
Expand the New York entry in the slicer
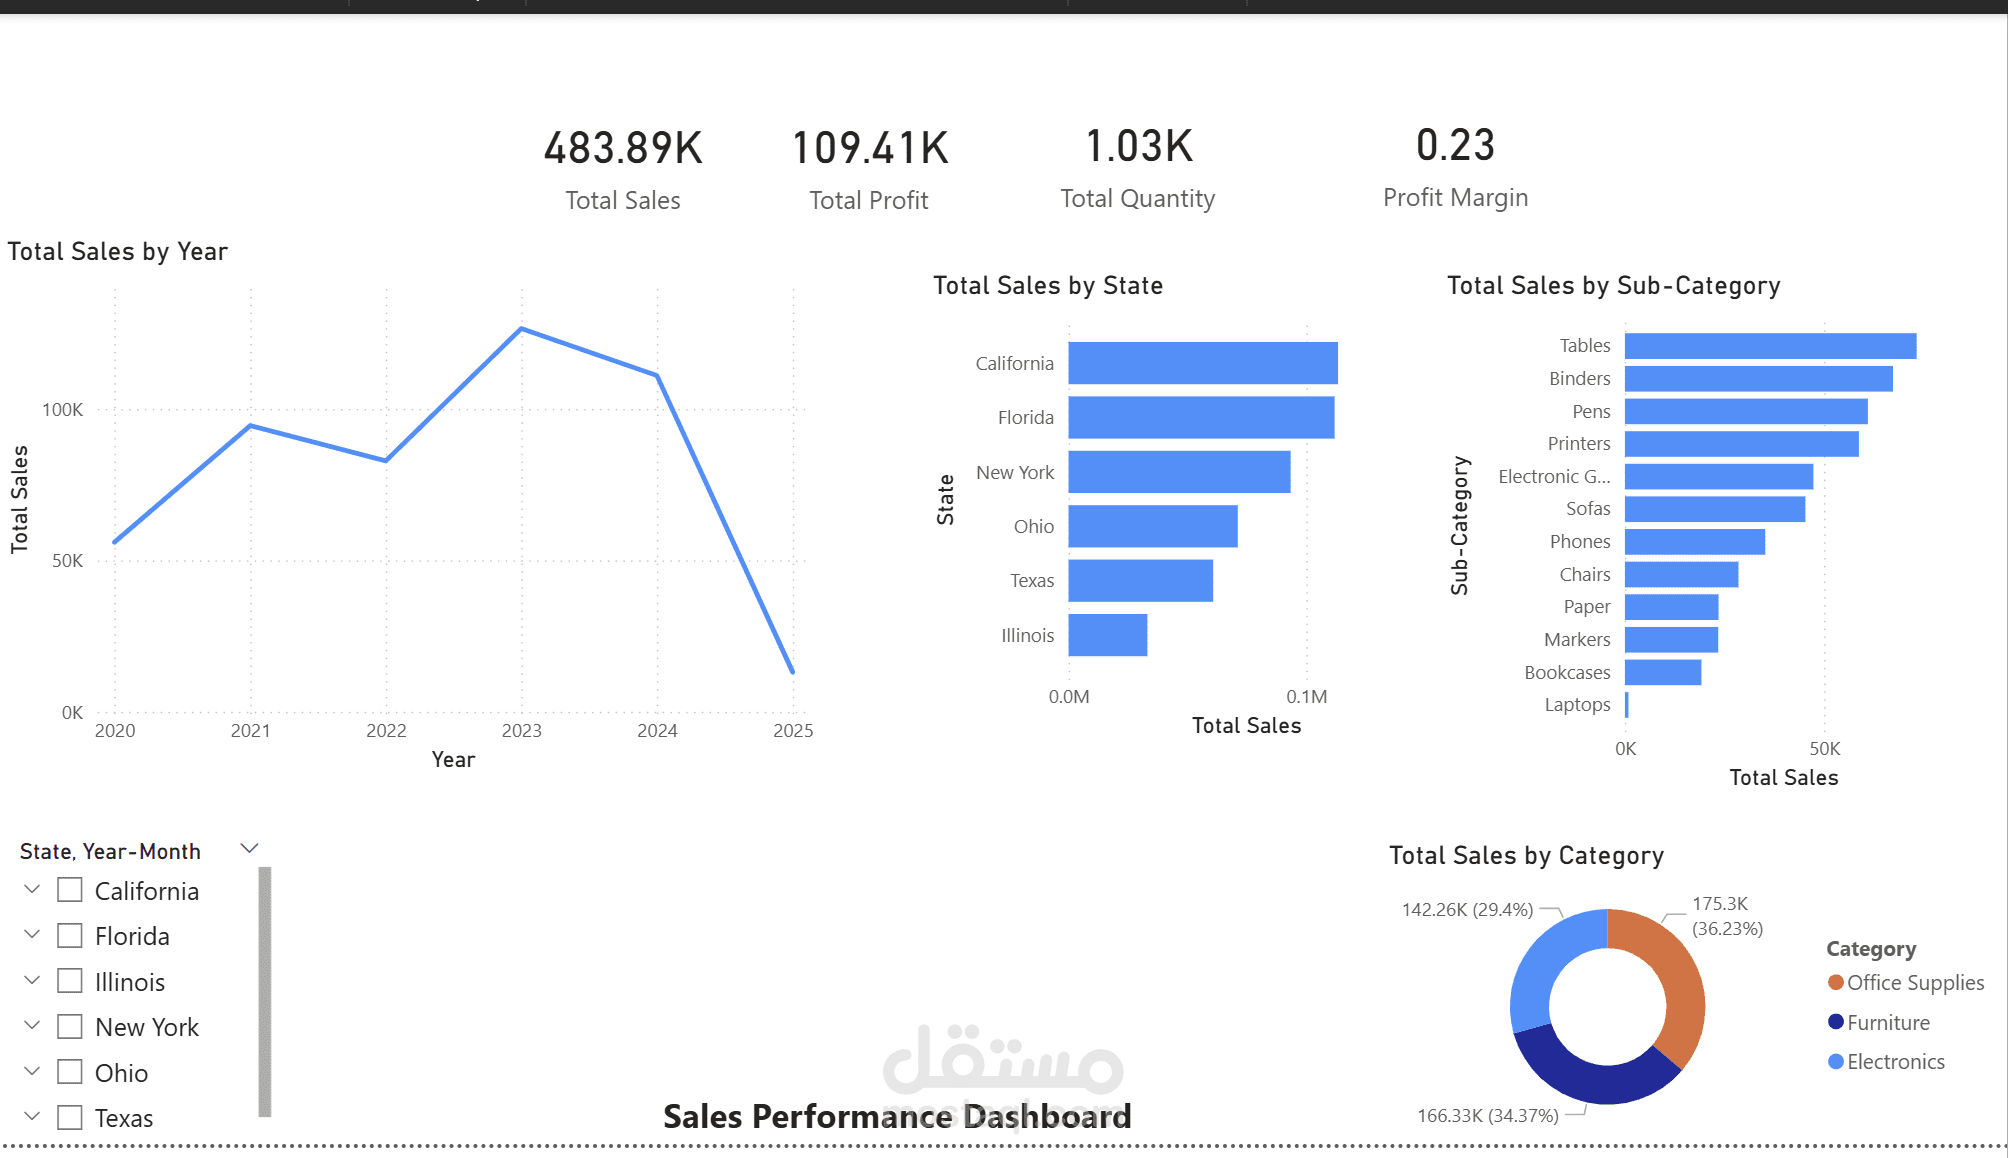click(30, 1024)
